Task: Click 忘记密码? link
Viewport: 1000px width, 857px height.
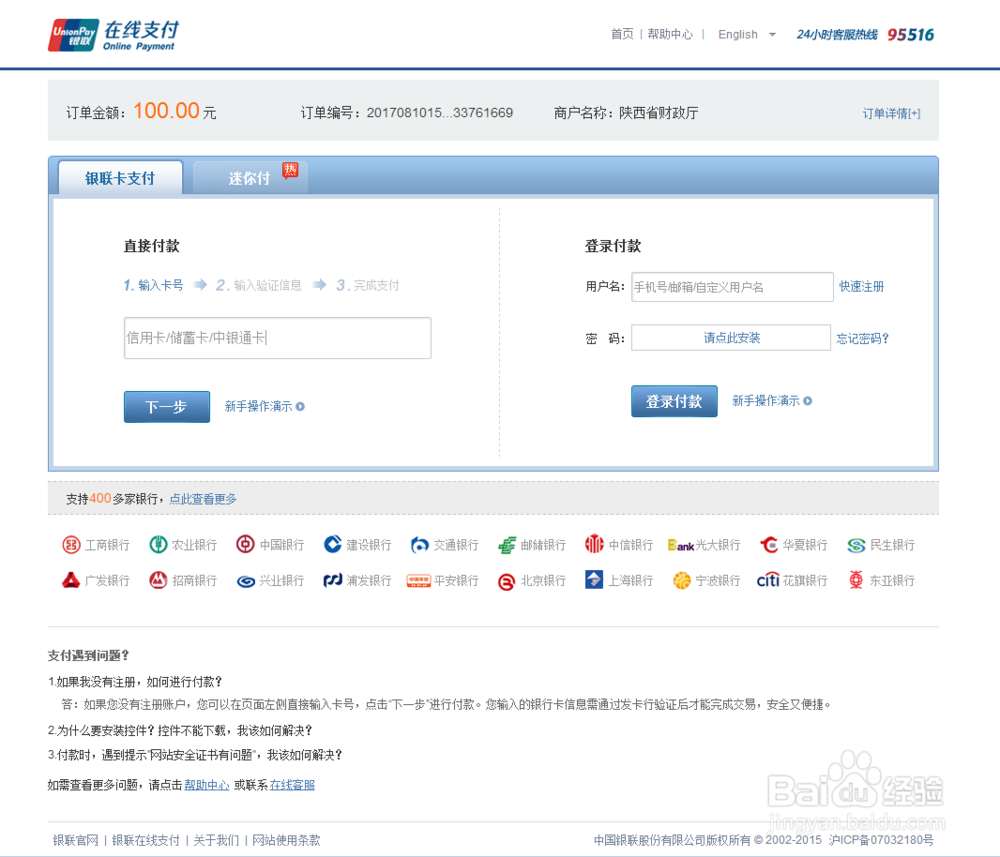Action: click(x=862, y=339)
